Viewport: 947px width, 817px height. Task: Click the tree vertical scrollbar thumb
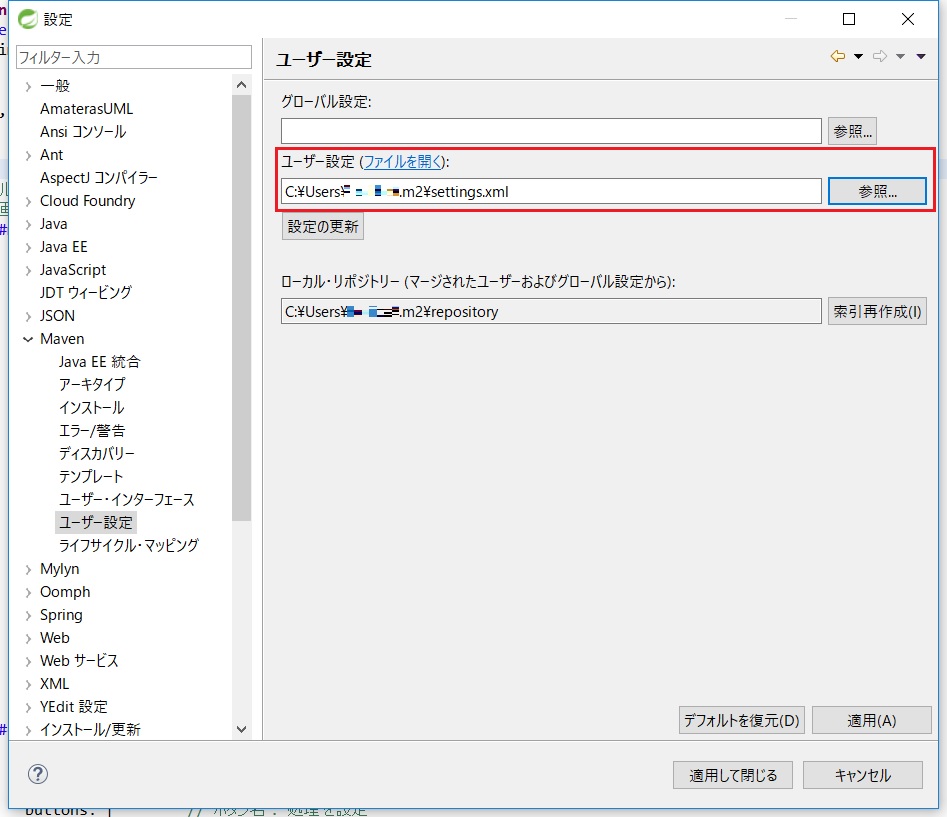click(242, 307)
